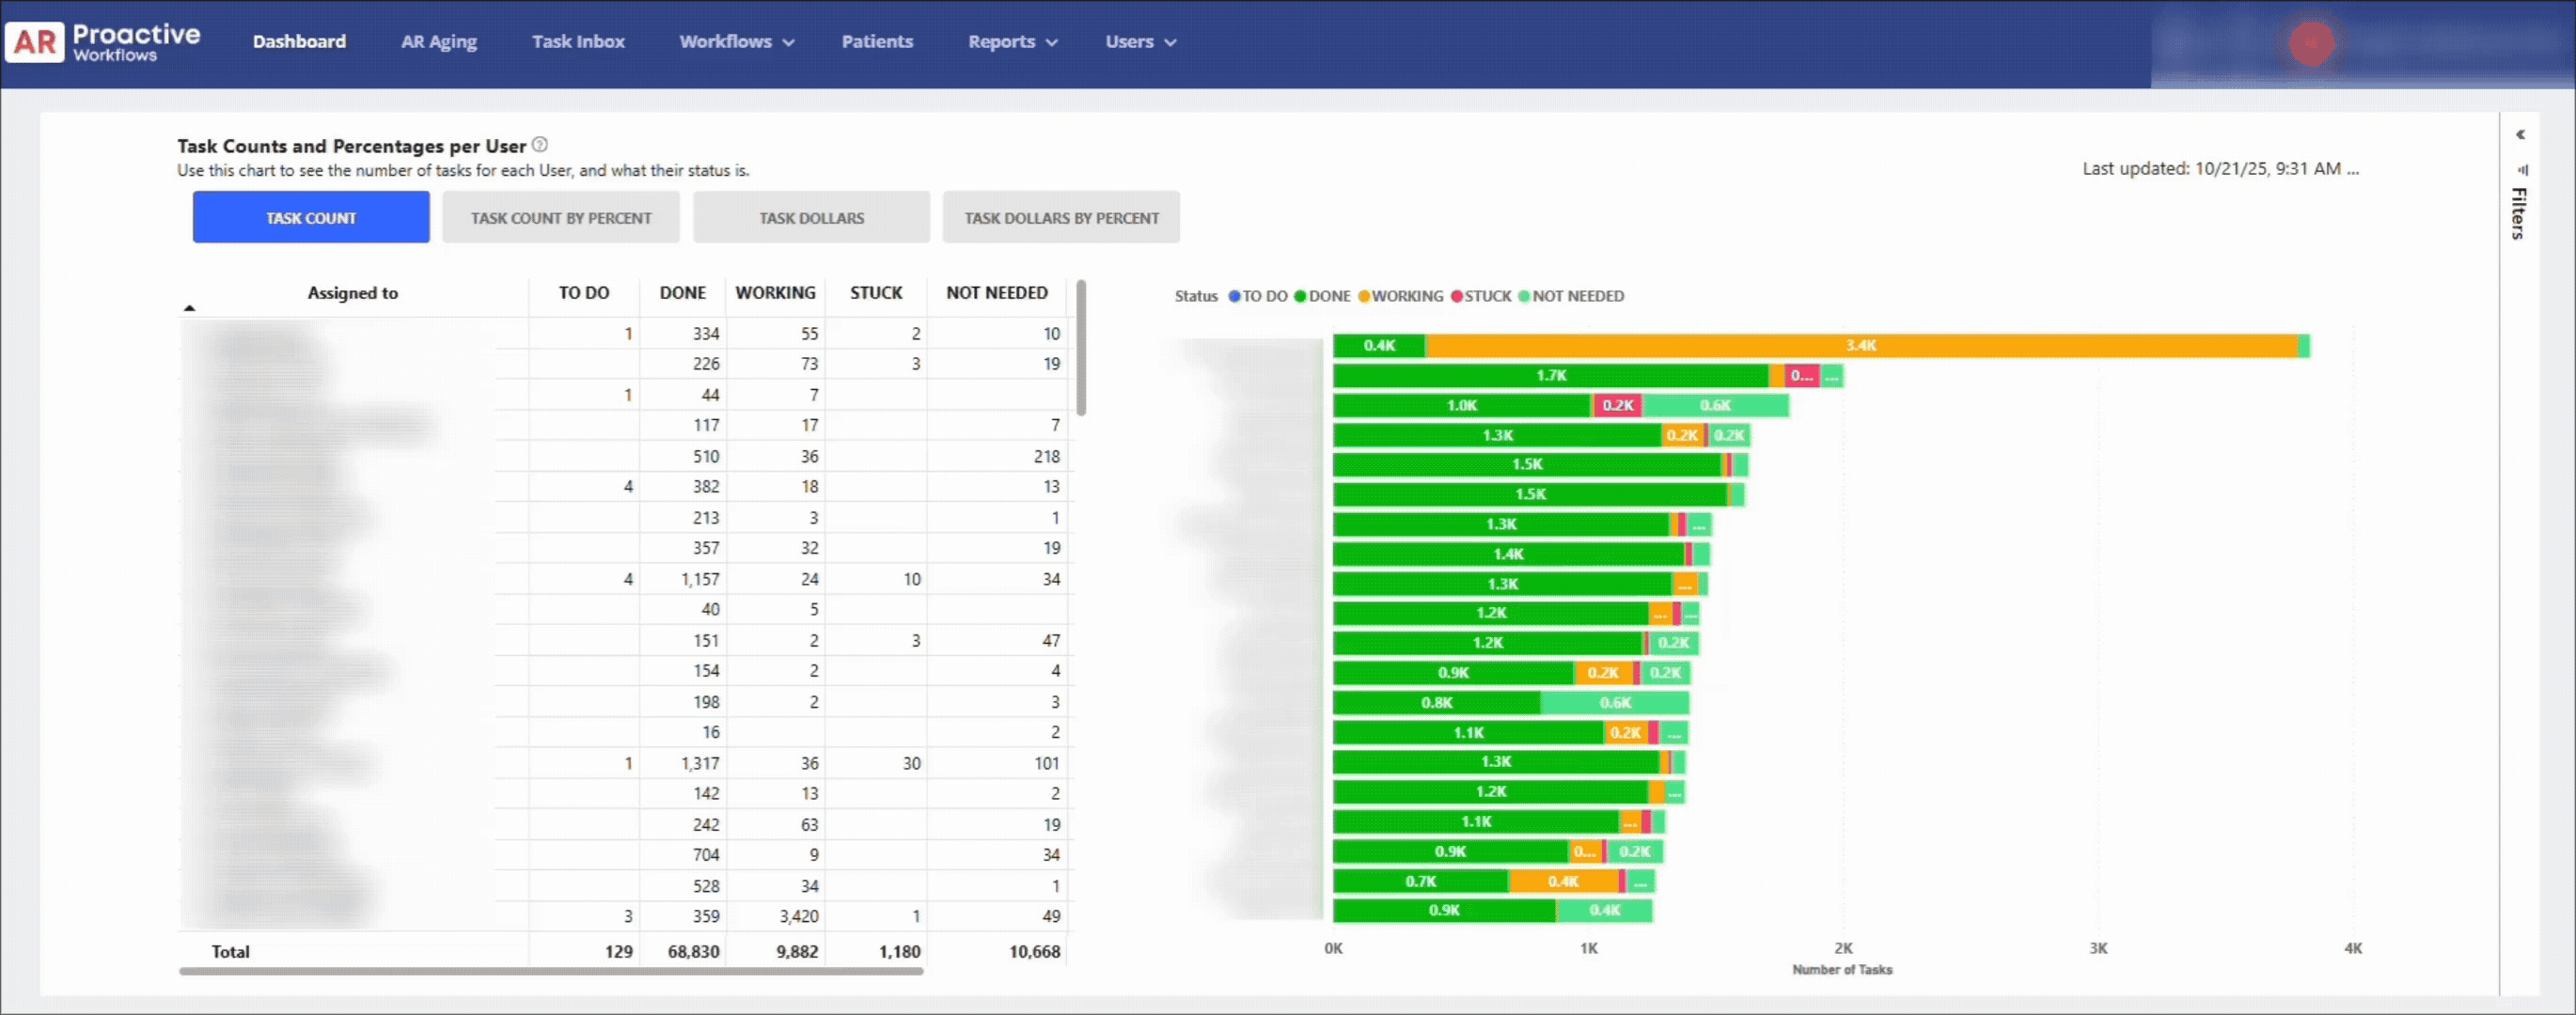Click the red user avatar in header
This screenshot has height=1015, width=2576.
click(x=2311, y=43)
